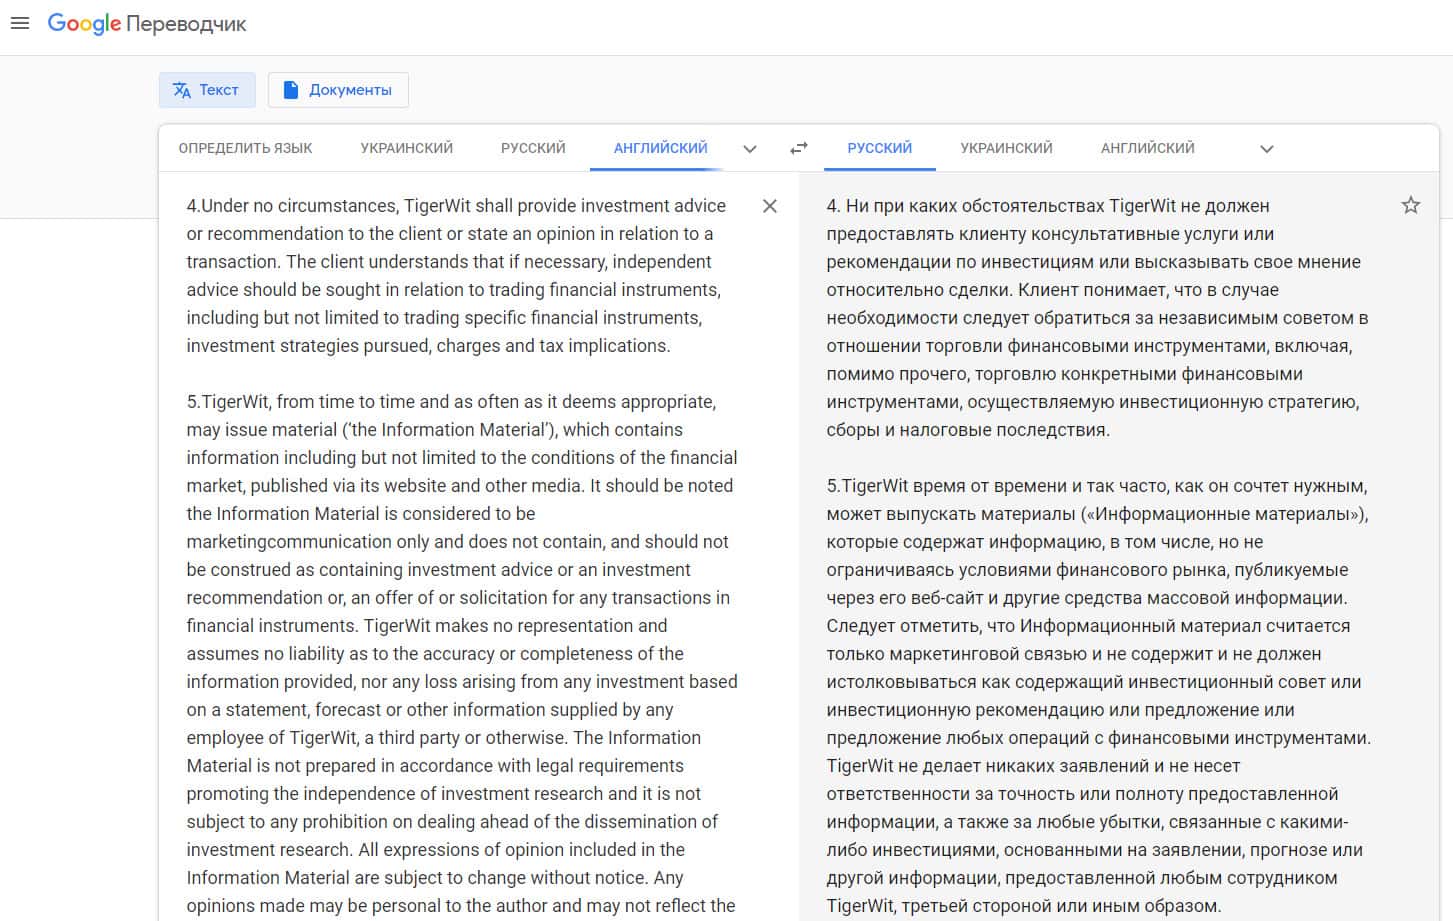
Task: Select Английский as source language
Action: pyautogui.click(x=660, y=148)
